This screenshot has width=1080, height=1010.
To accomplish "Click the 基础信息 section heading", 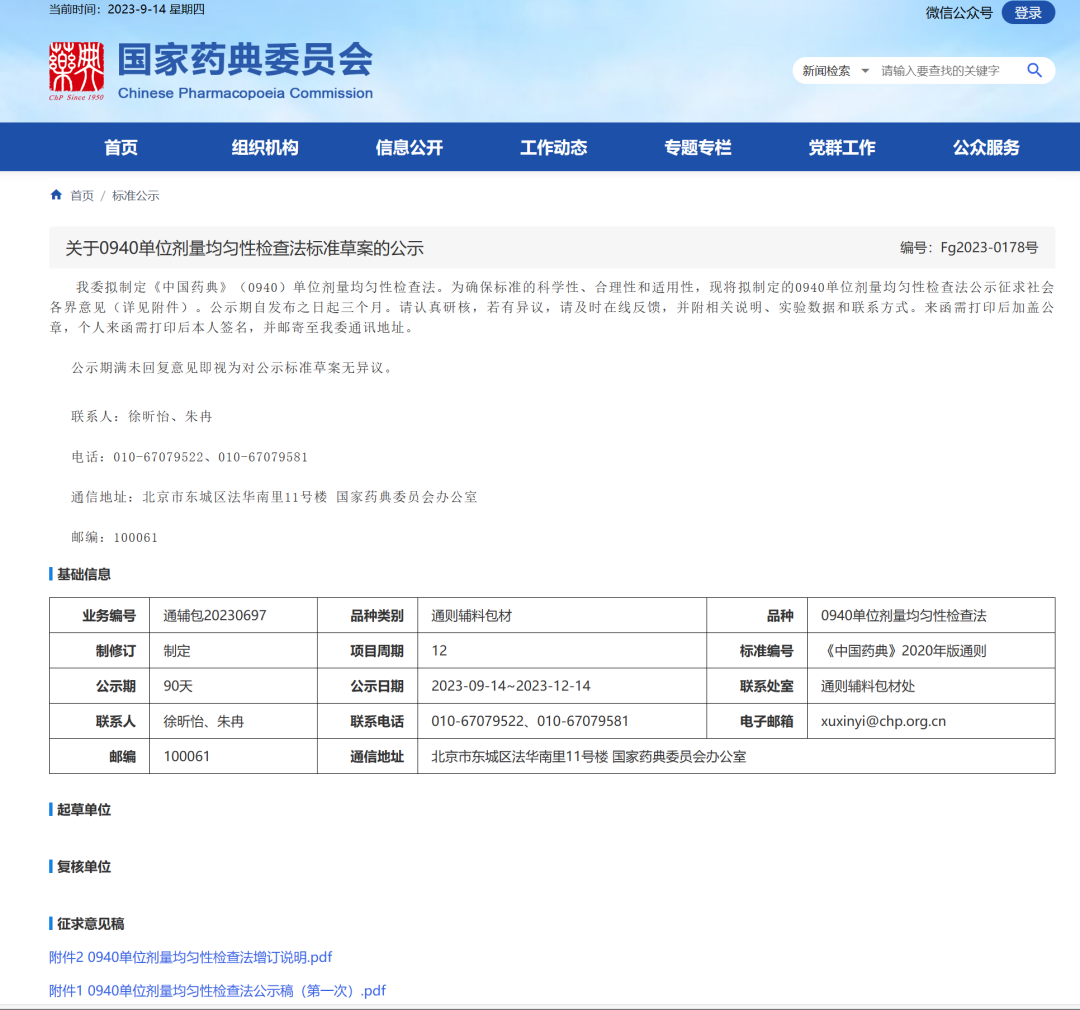I will click(x=83, y=574).
